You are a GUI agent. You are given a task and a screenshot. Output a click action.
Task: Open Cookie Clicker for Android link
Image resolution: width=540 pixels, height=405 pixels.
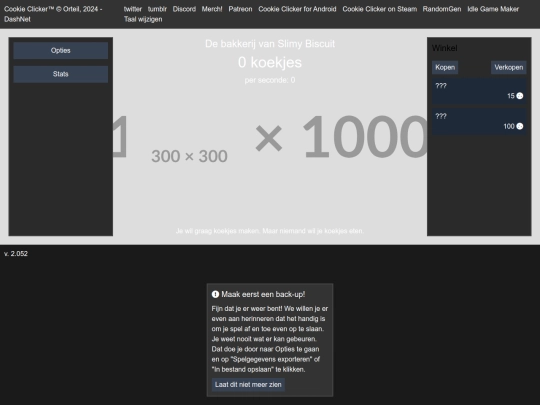(297, 9)
